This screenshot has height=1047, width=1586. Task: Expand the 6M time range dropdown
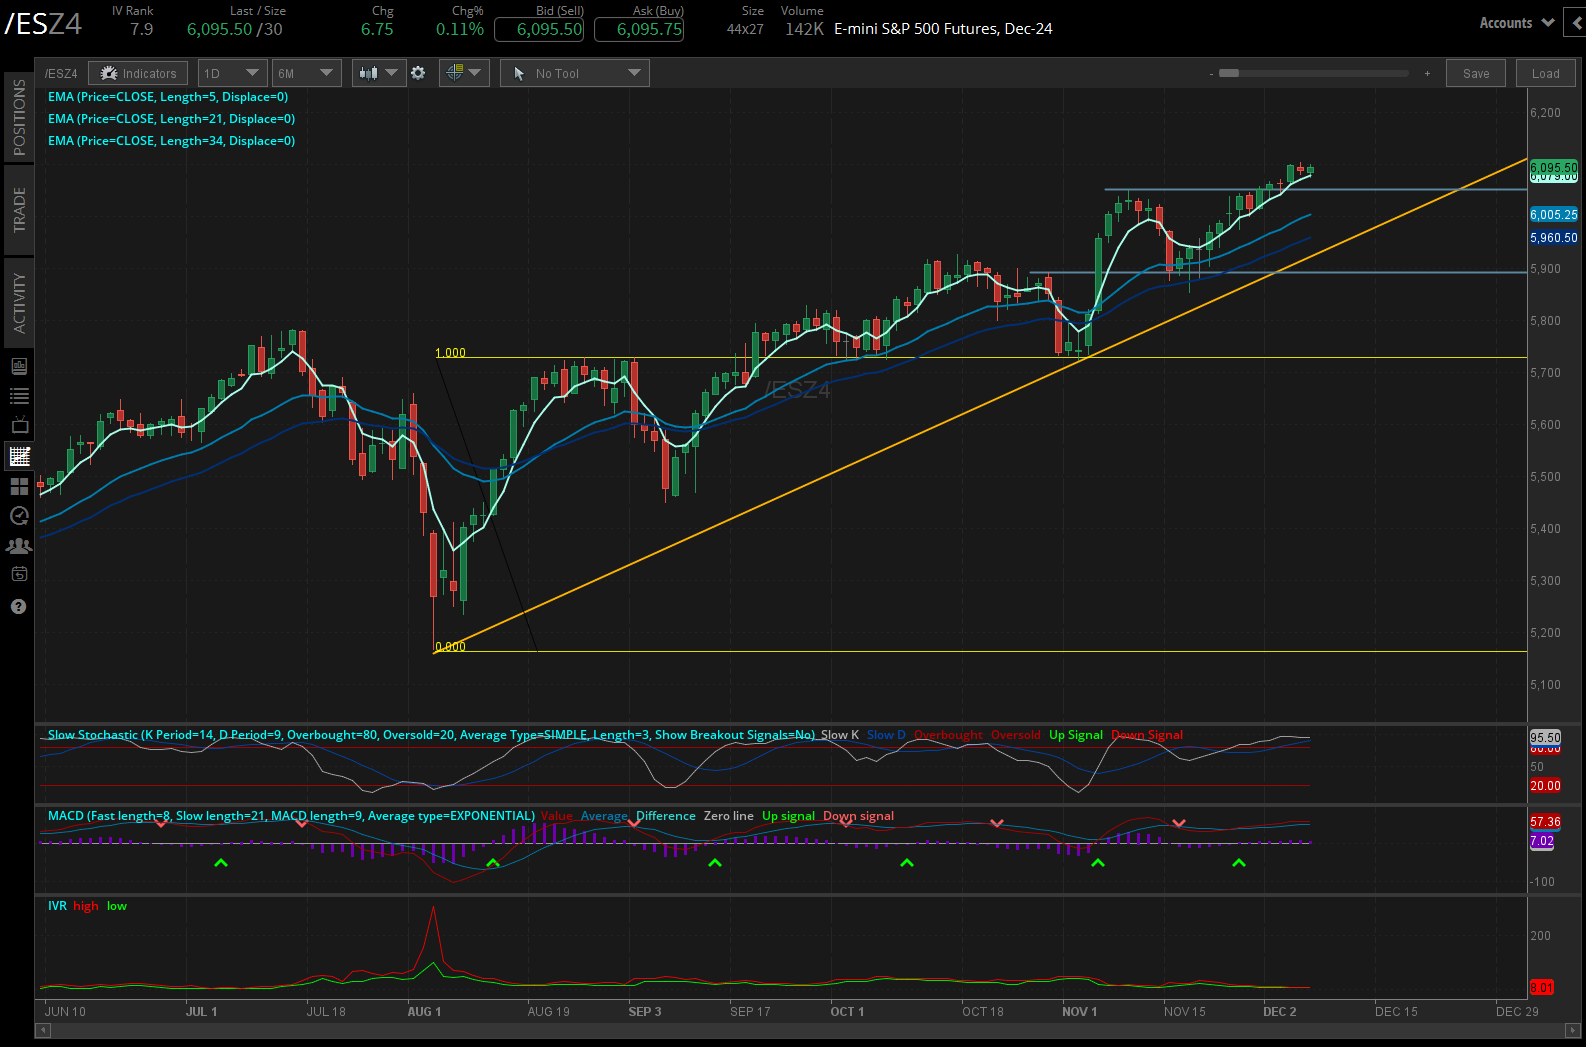tap(306, 73)
